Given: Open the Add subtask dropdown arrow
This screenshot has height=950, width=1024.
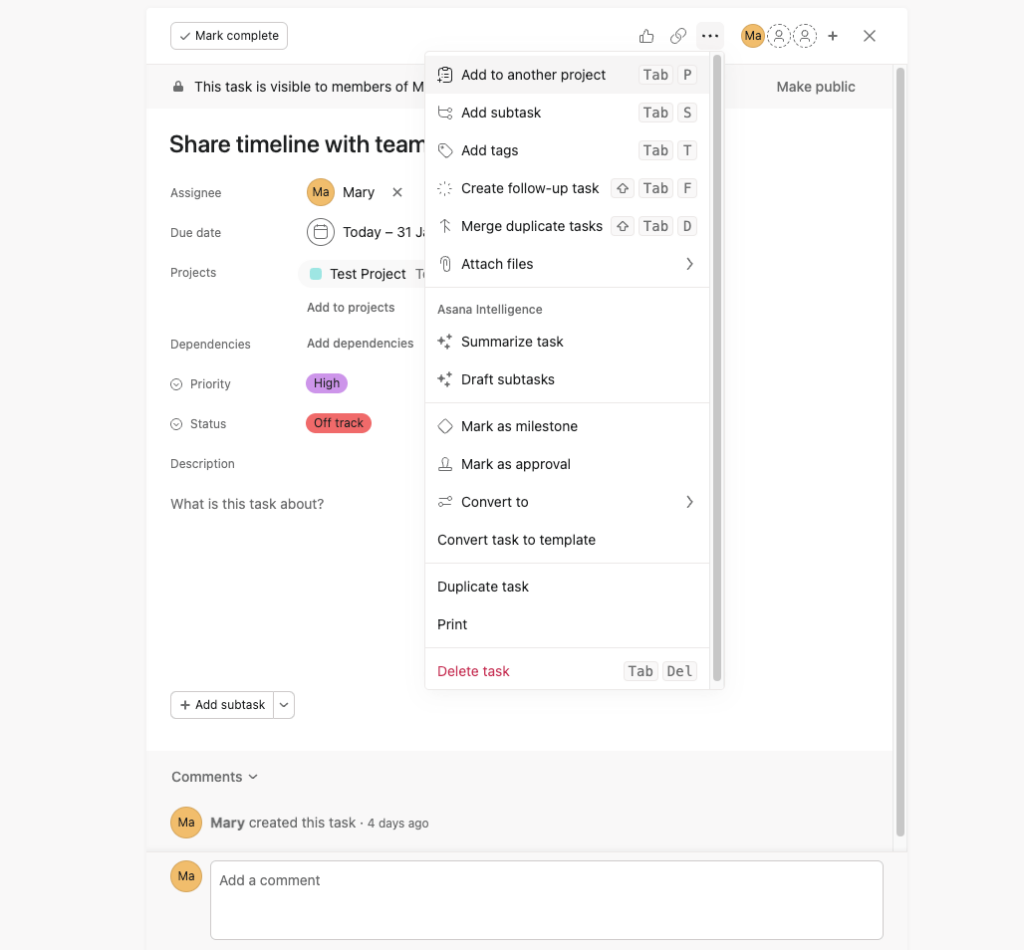Looking at the screenshot, I should [x=283, y=704].
